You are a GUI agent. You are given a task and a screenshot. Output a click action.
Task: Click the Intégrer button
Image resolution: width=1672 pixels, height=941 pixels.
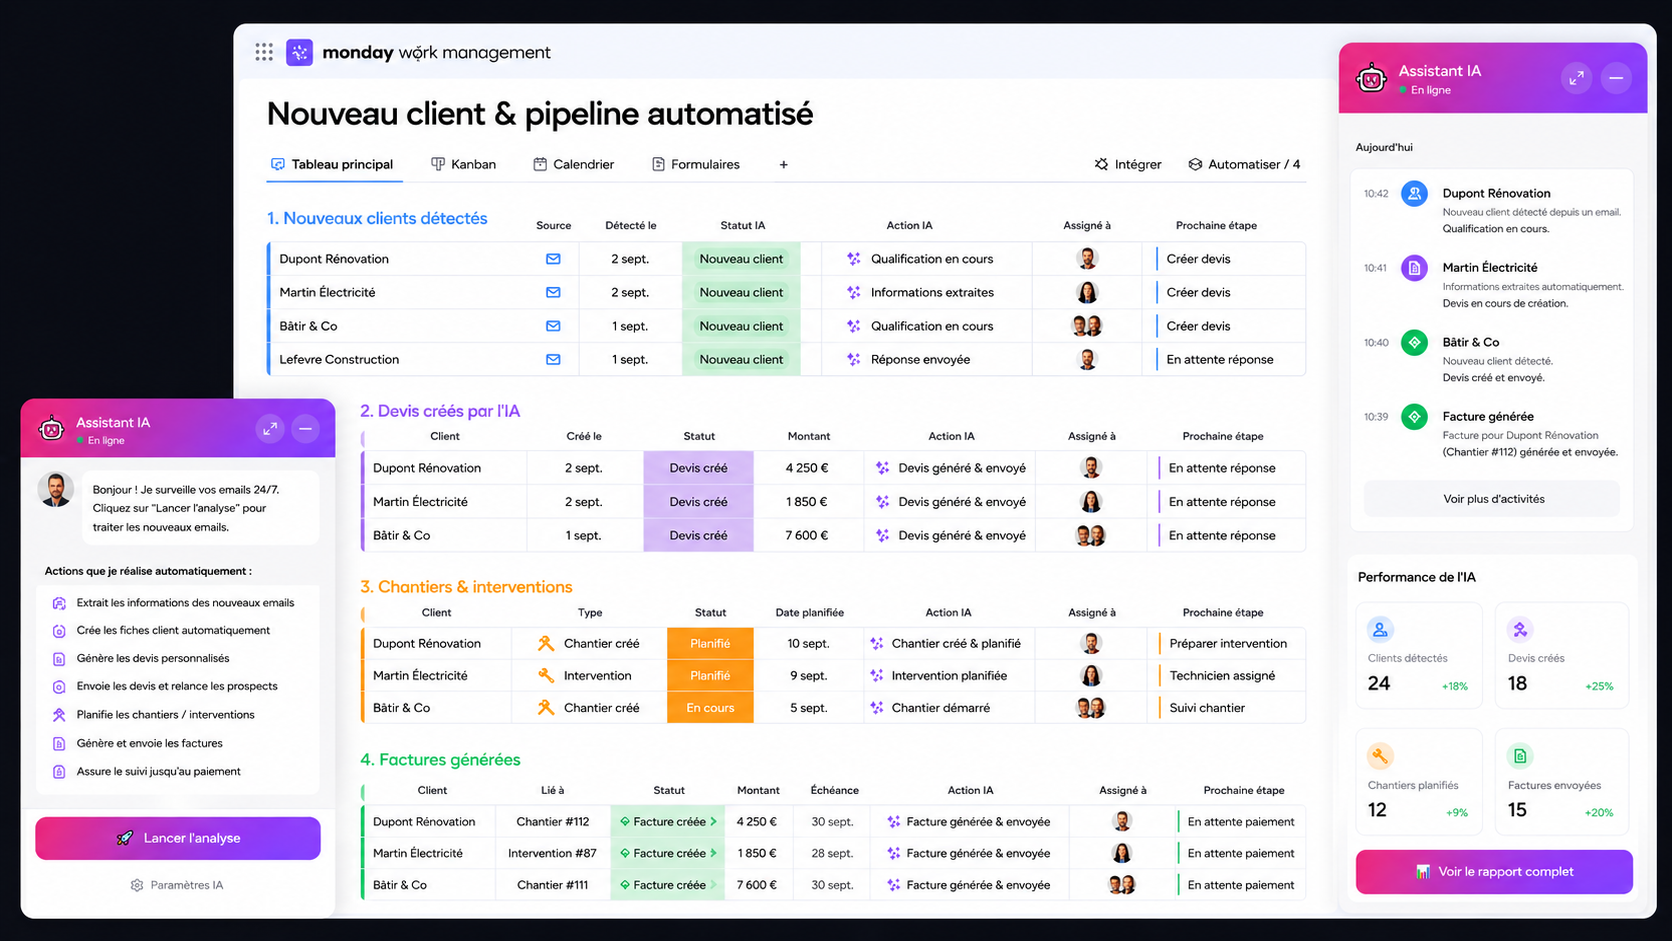click(x=1128, y=164)
